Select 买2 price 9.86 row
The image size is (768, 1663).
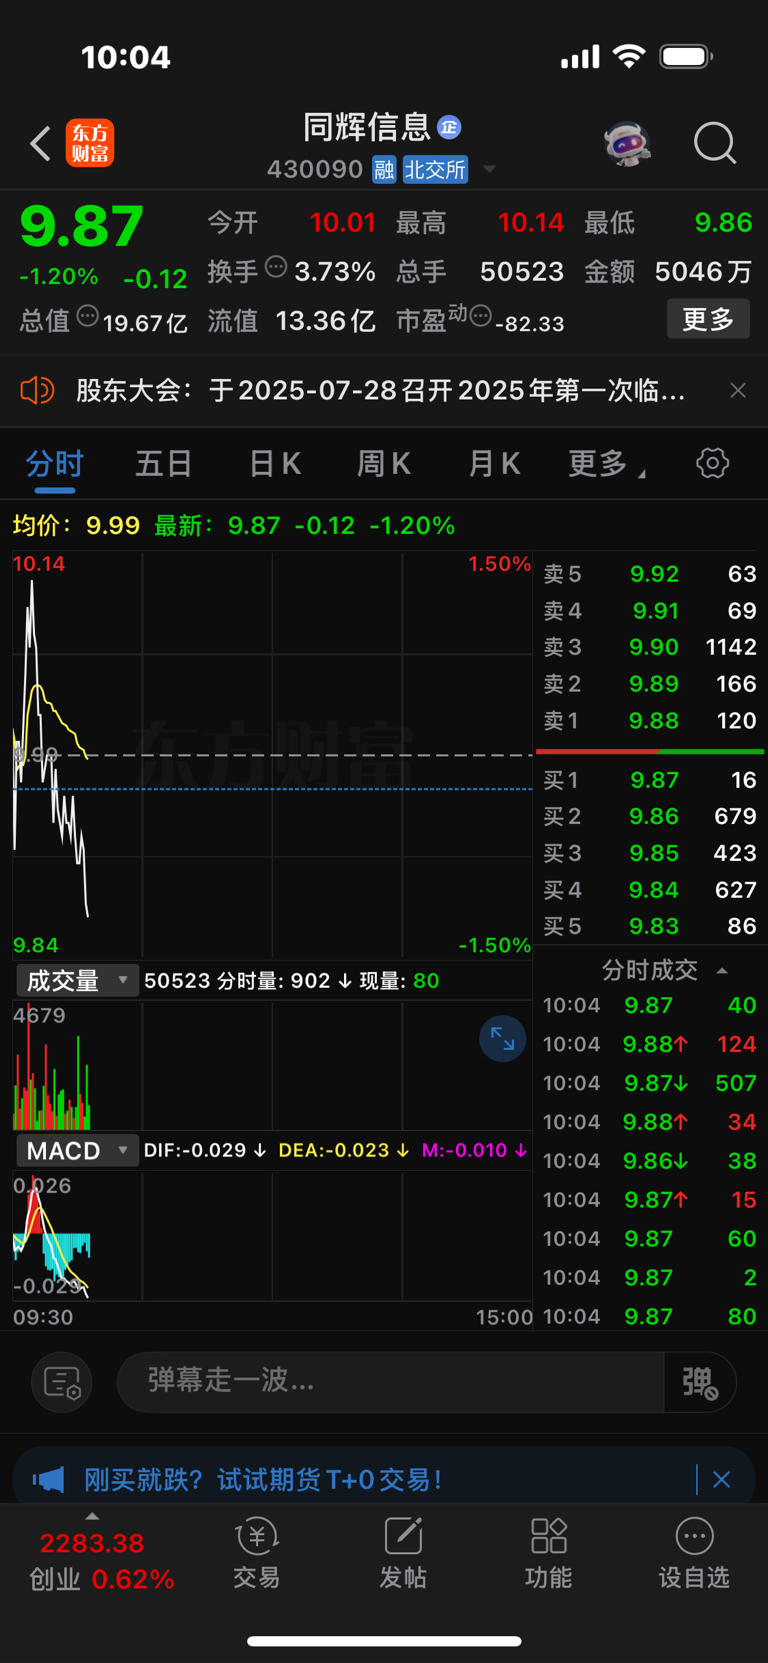point(650,817)
